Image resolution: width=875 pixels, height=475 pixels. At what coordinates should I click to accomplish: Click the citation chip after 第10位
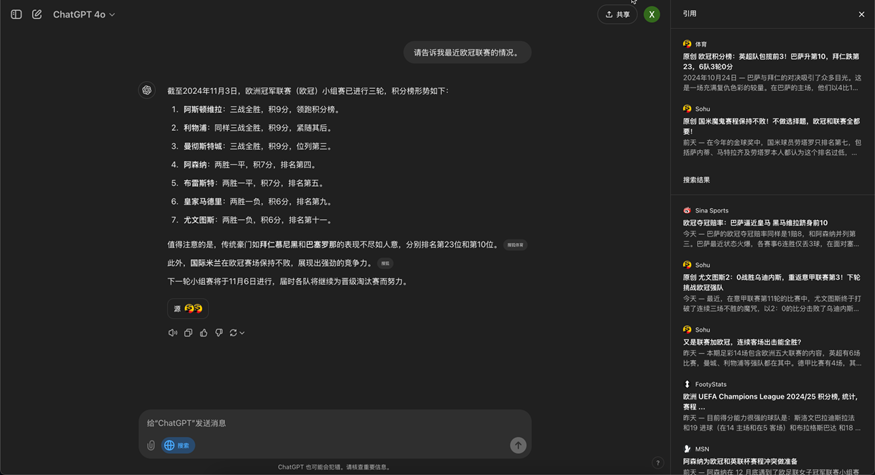[515, 245]
